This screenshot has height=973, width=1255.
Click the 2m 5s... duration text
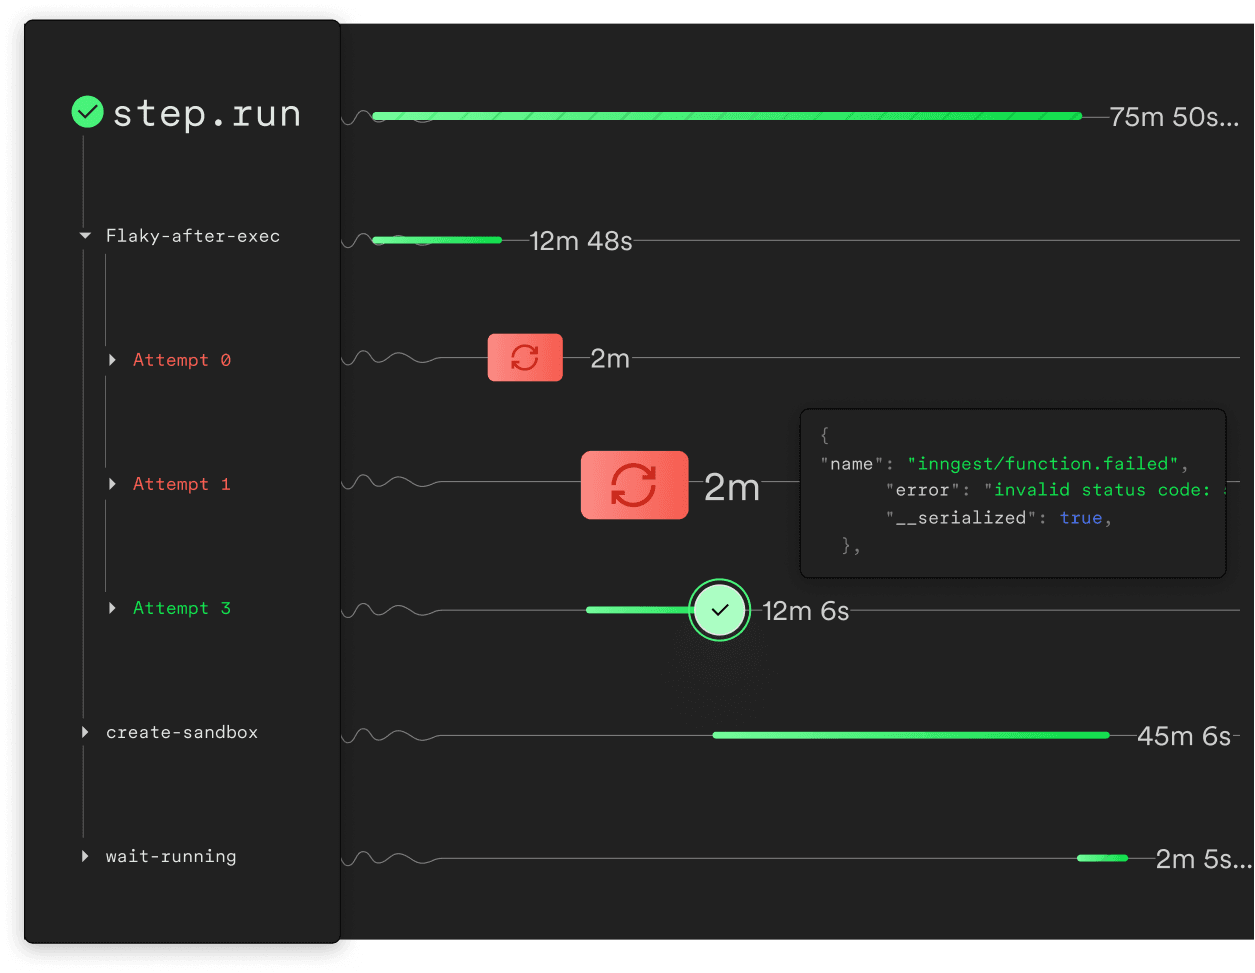coord(1203,859)
